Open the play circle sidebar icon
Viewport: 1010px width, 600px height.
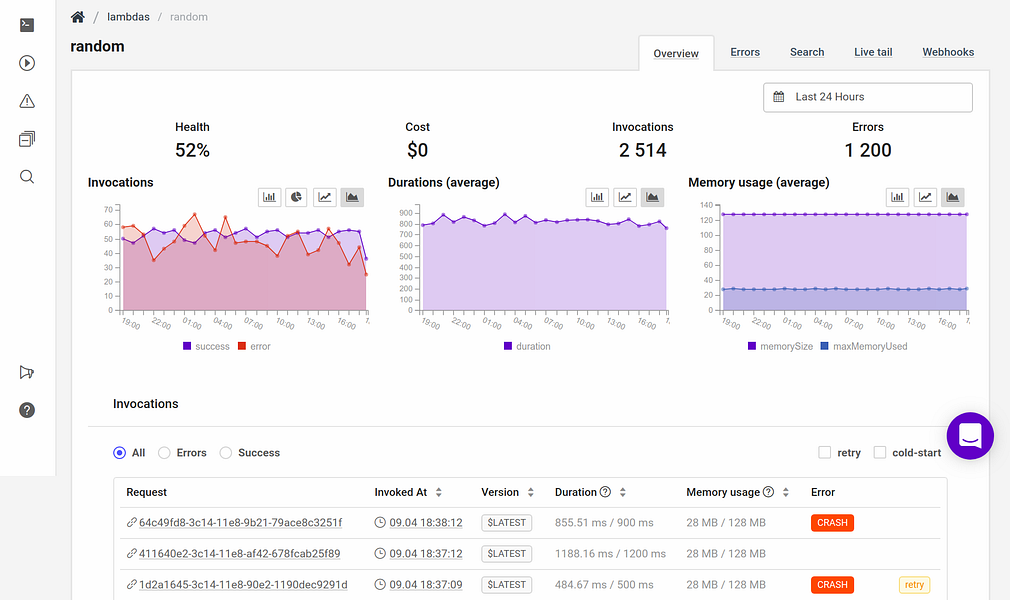pyautogui.click(x=27, y=63)
